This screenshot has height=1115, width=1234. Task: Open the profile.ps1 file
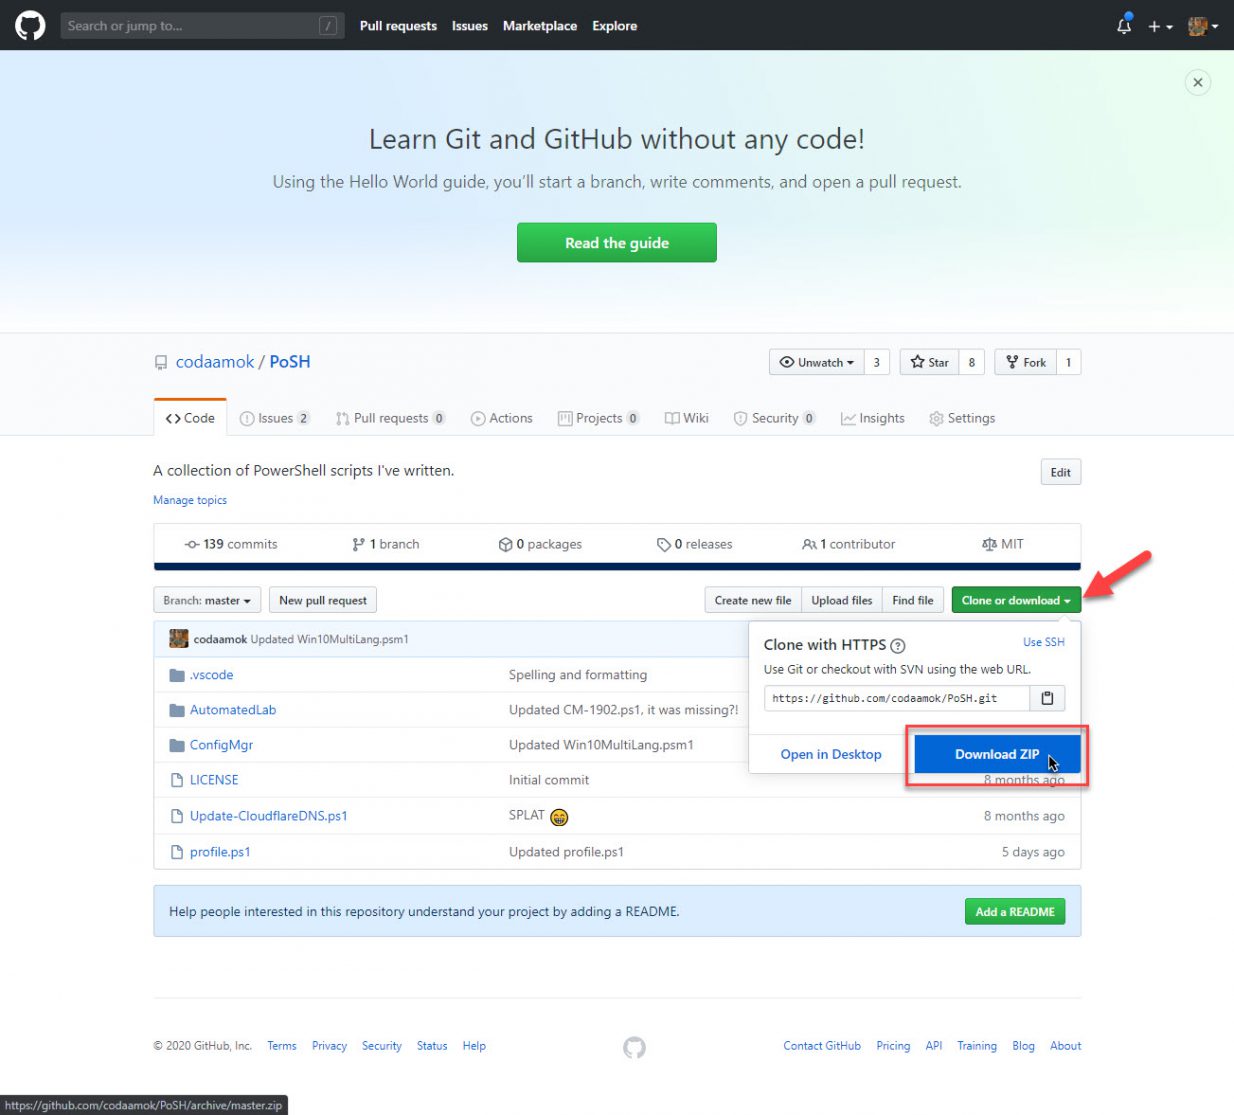(221, 851)
